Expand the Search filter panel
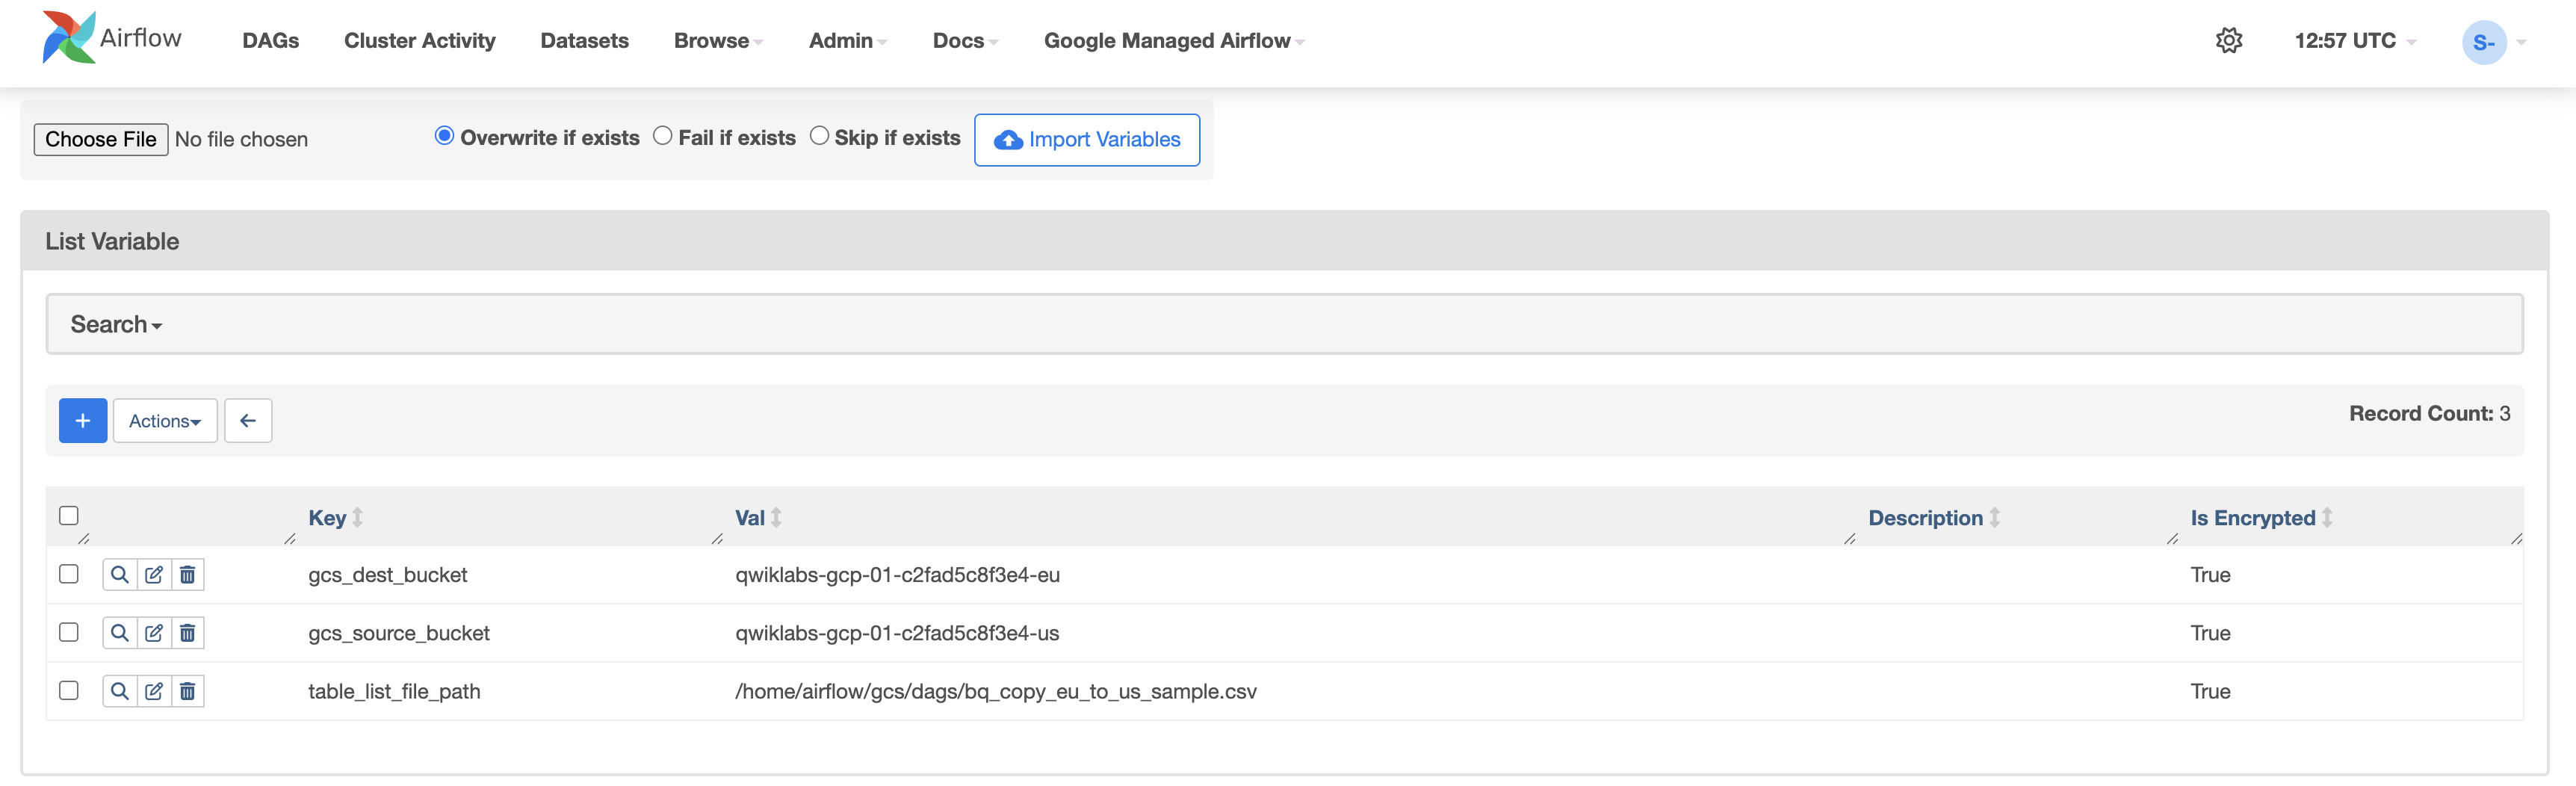Screen dimensions: 2576x786 (x=116, y=324)
